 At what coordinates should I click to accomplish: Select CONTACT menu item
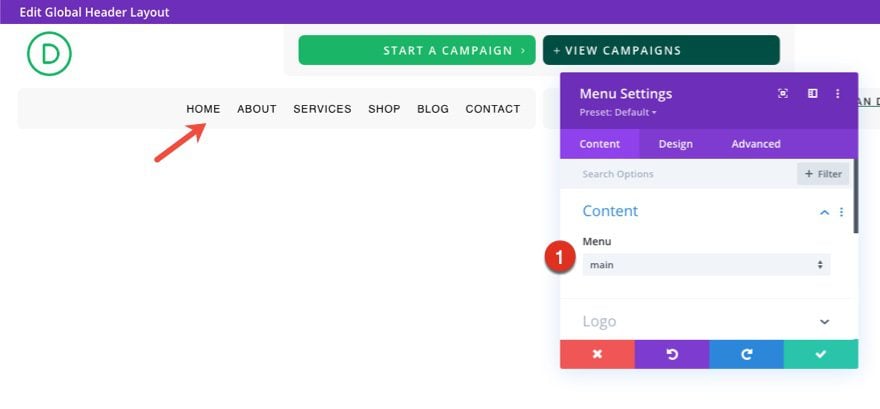(493, 109)
